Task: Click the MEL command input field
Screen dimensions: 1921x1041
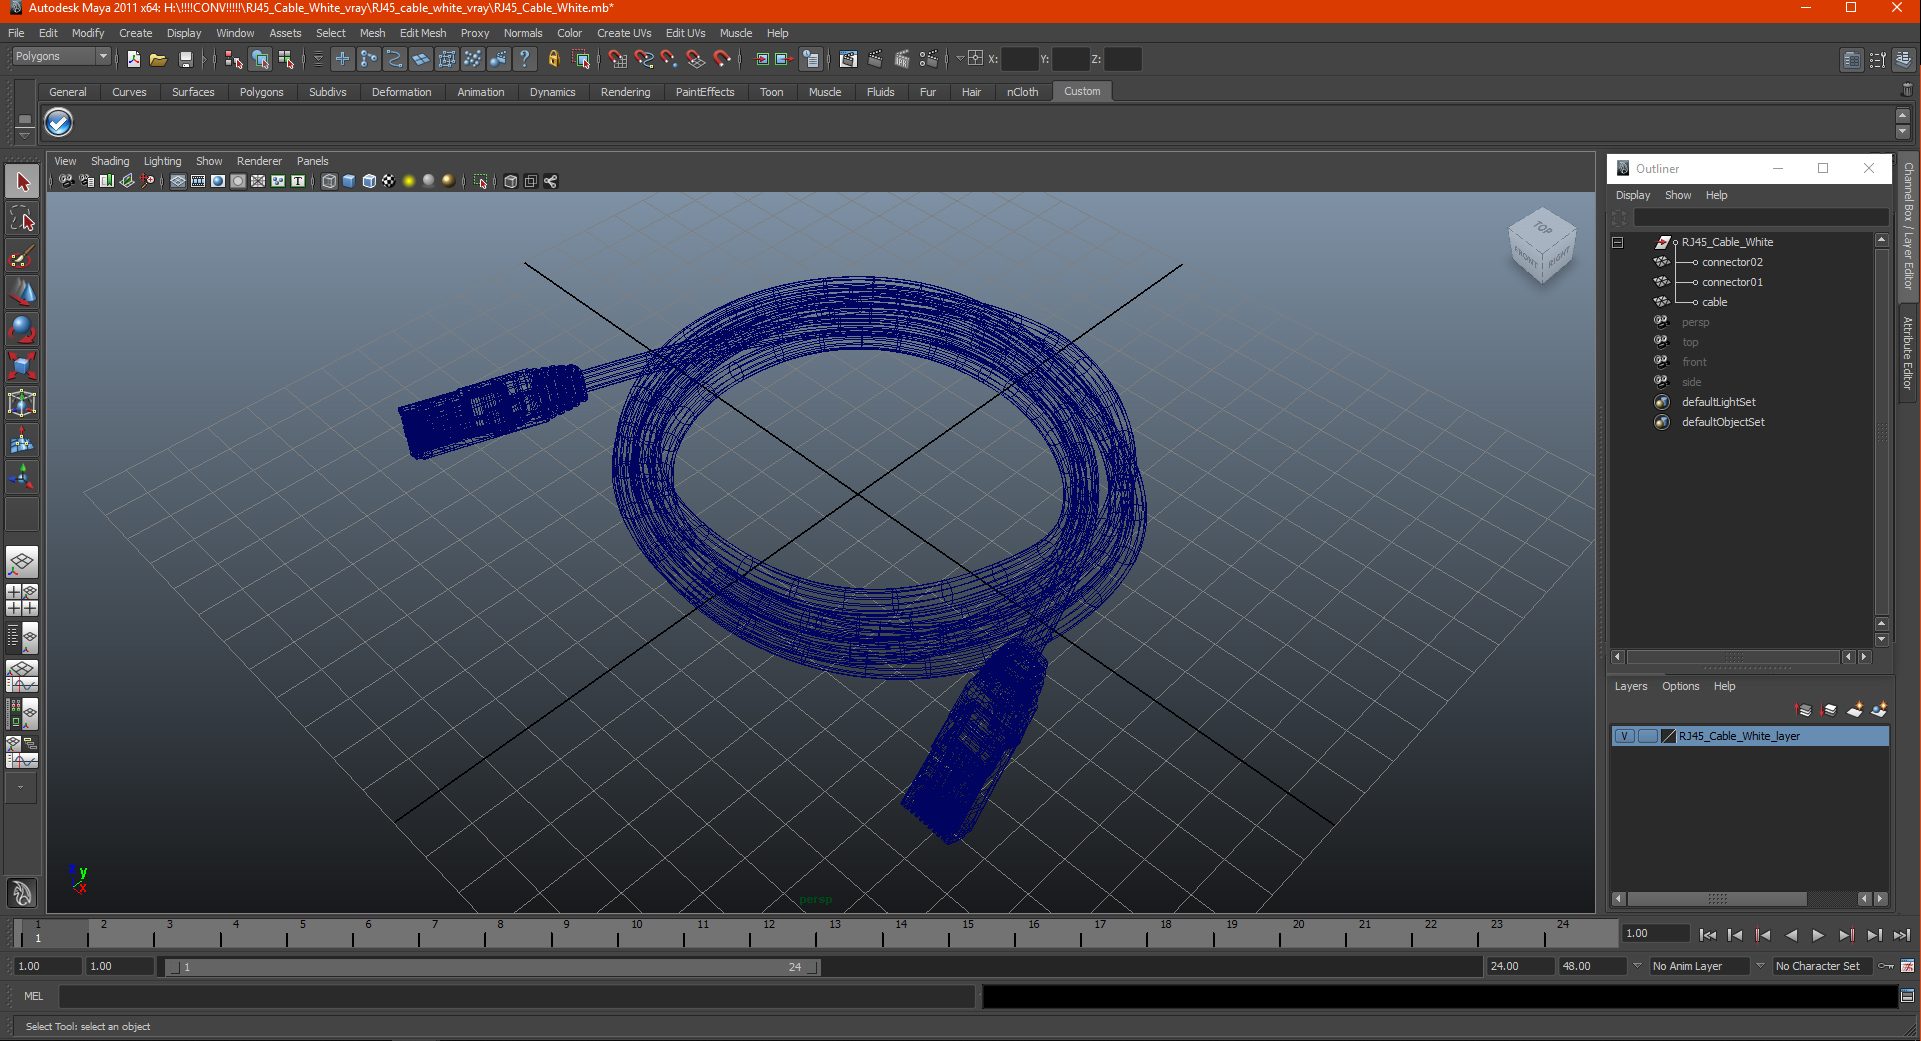Action: [517, 996]
